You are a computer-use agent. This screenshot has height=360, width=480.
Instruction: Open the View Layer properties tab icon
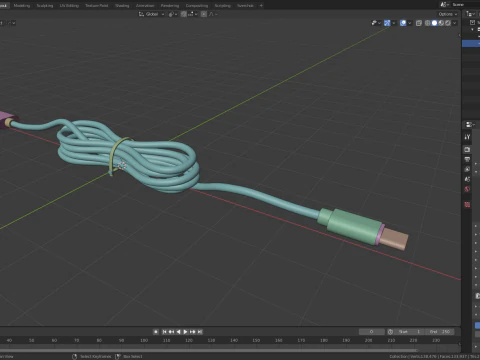tap(467, 169)
